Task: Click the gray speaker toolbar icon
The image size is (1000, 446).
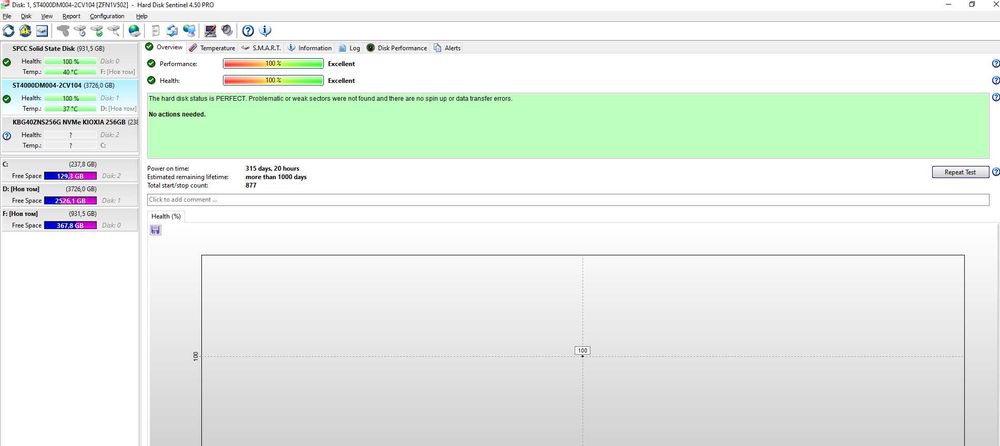Action: 227,31
